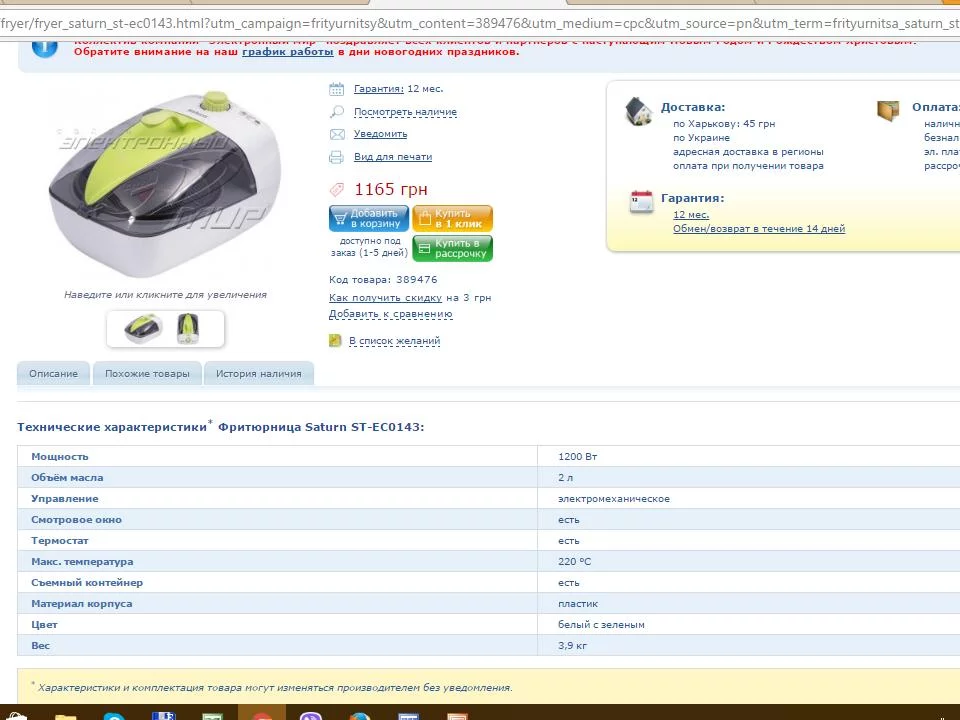Open the Вид для печати link

(x=392, y=157)
